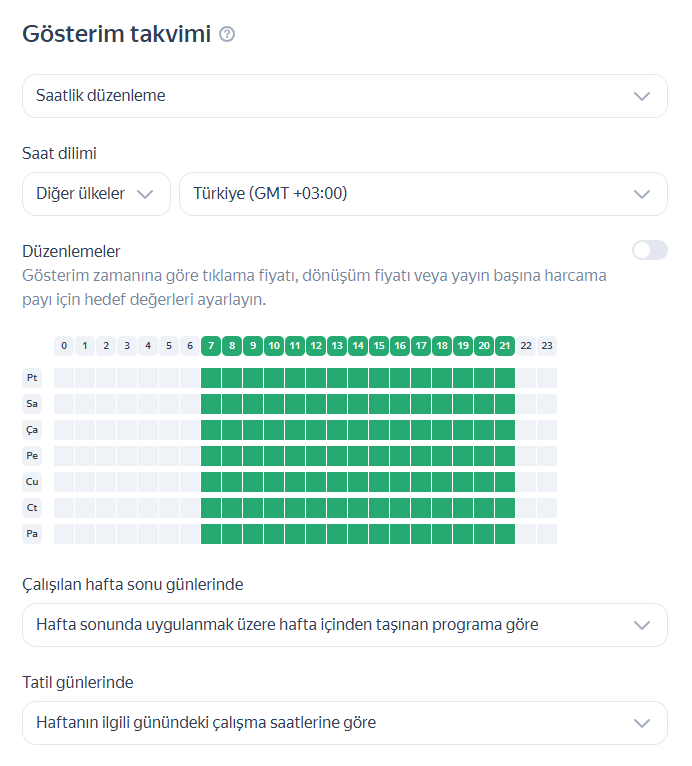Click the Ça (Wednesday) row label
692x766 pixels.
pyautogui.click(x=33, y=430)
